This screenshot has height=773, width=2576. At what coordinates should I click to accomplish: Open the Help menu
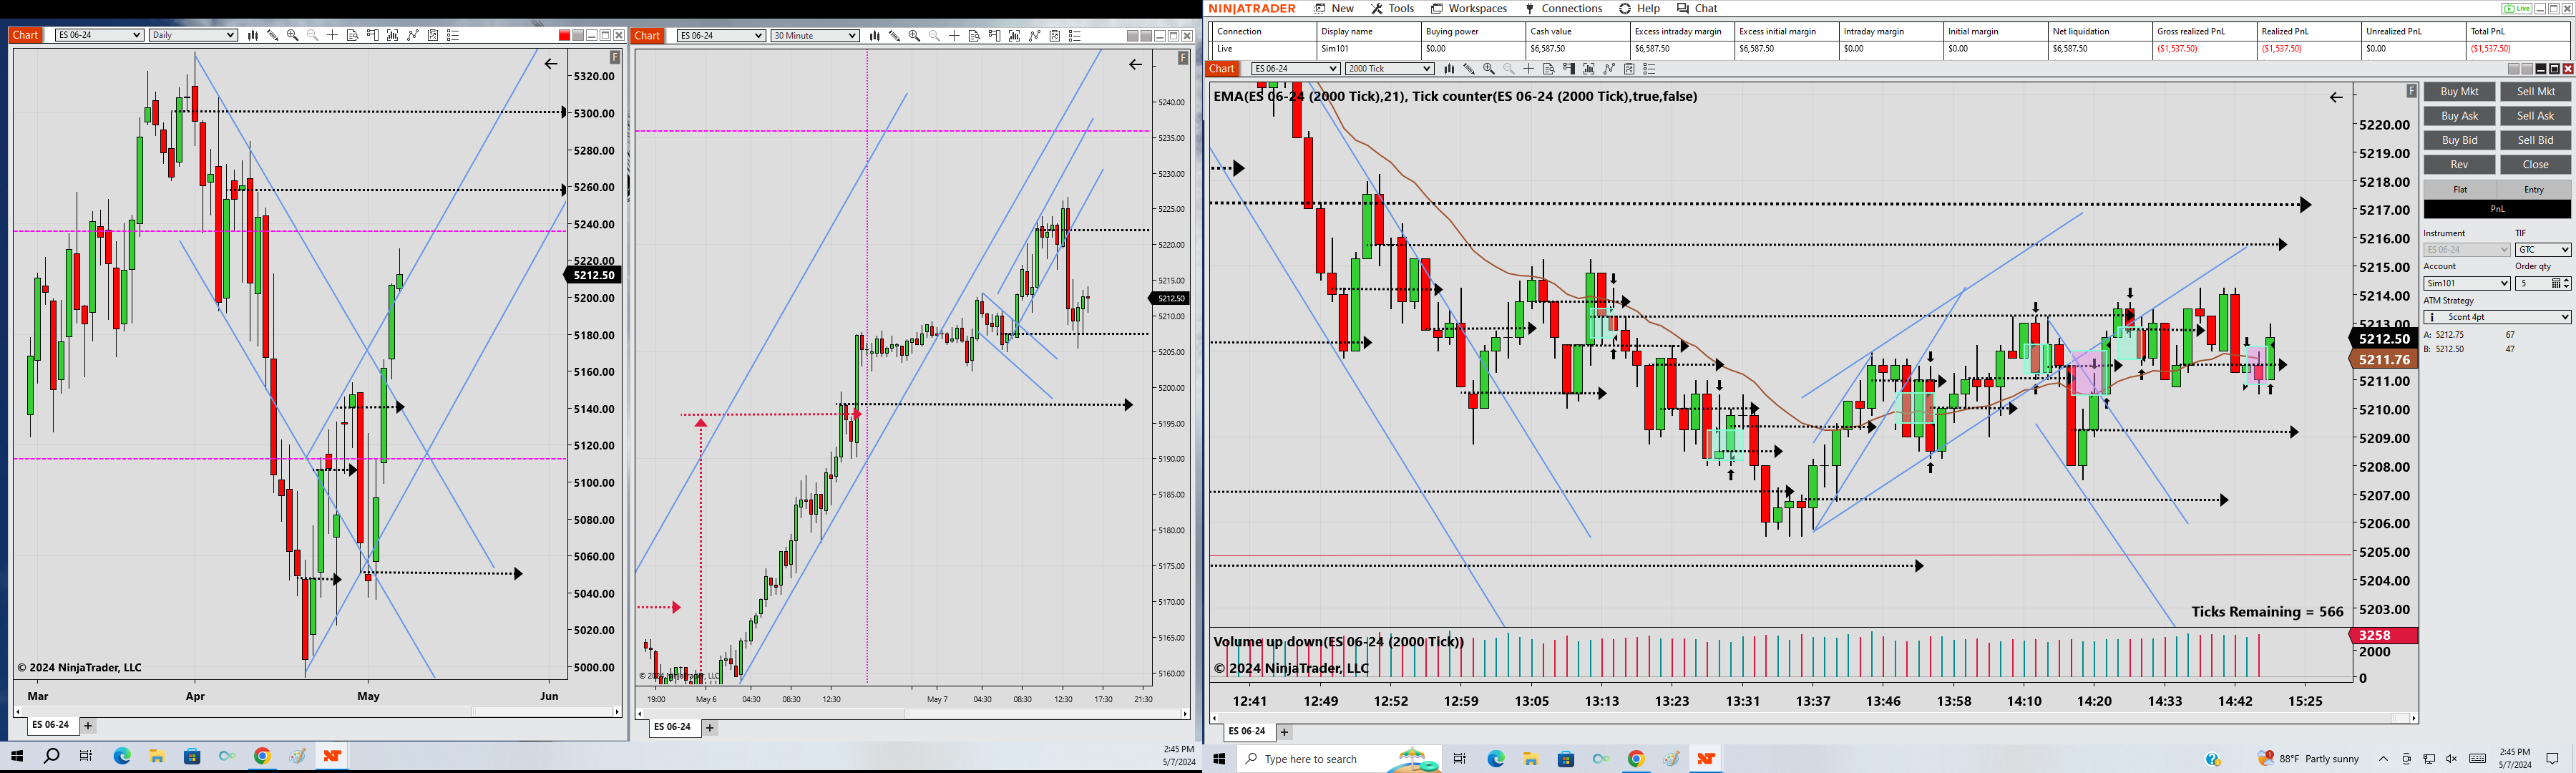[x=1640, y=8]
